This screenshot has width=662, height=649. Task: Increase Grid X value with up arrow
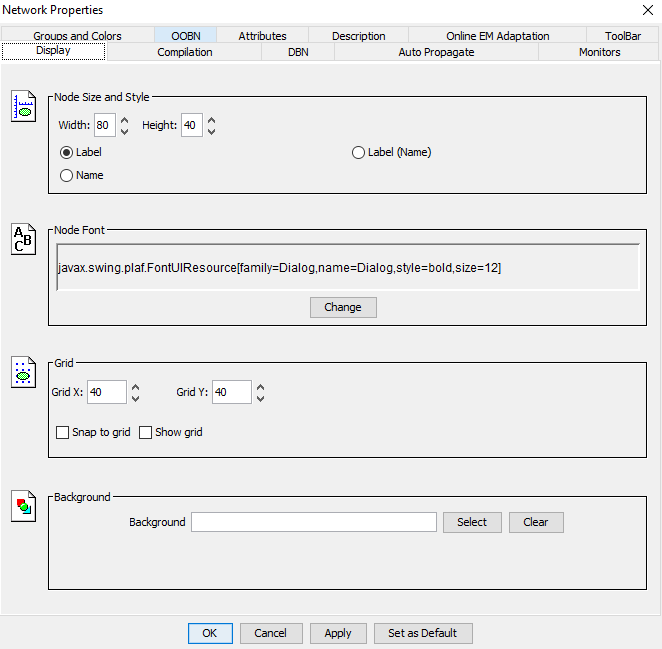pos(136,387)
